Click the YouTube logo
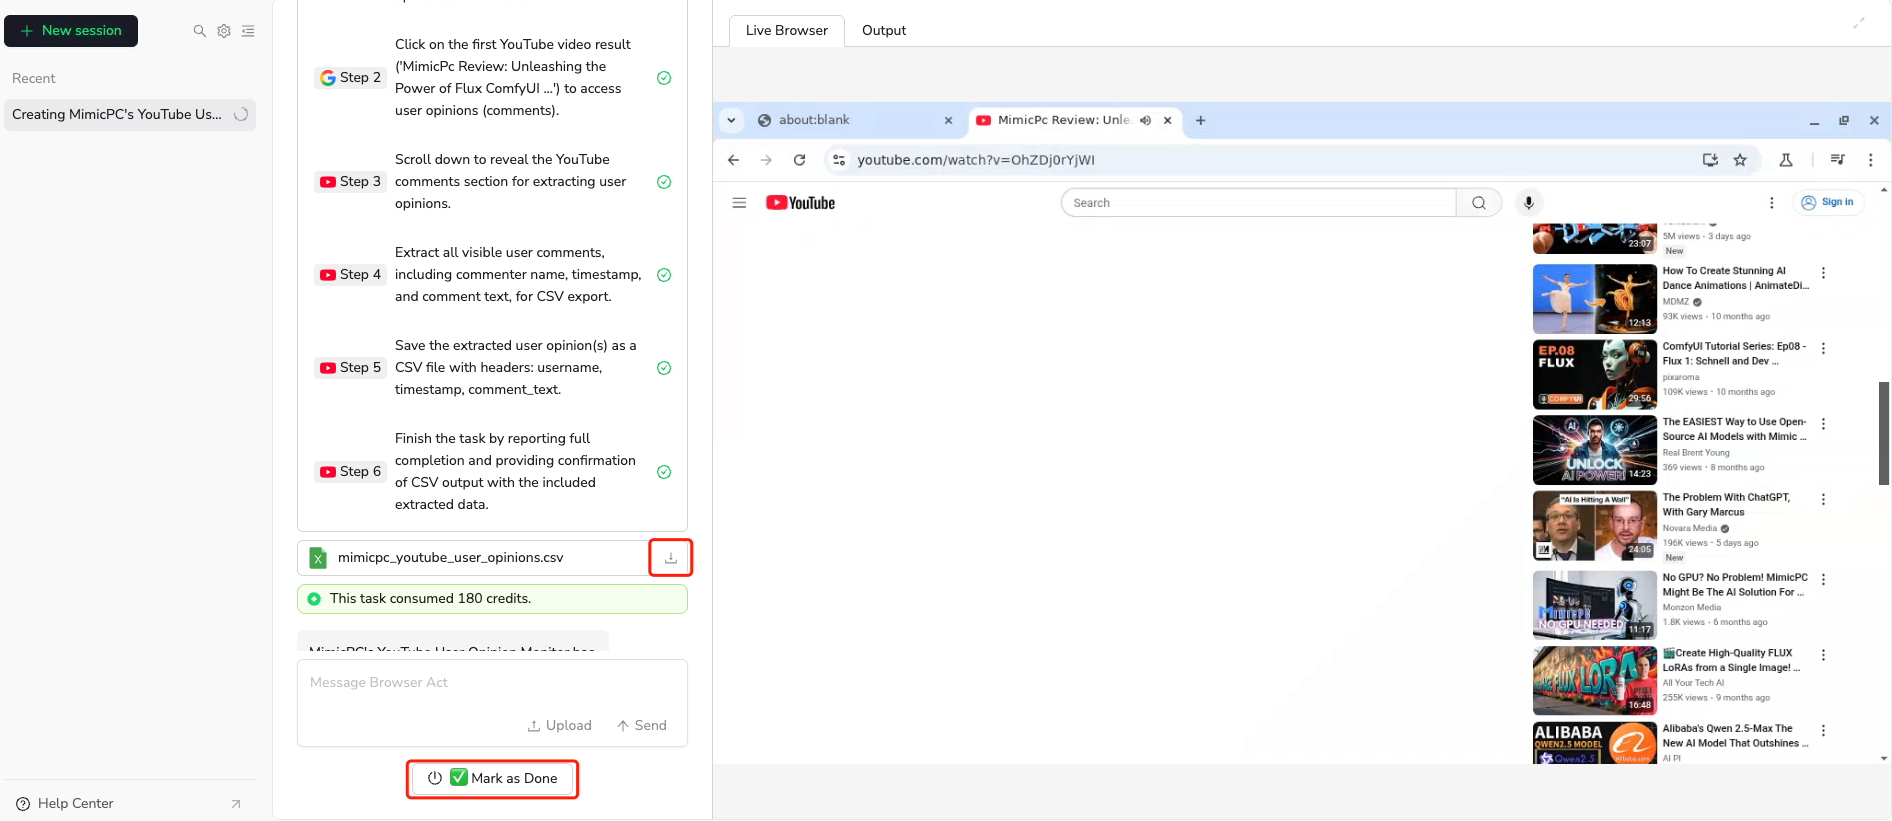 [x=800, y=203]
